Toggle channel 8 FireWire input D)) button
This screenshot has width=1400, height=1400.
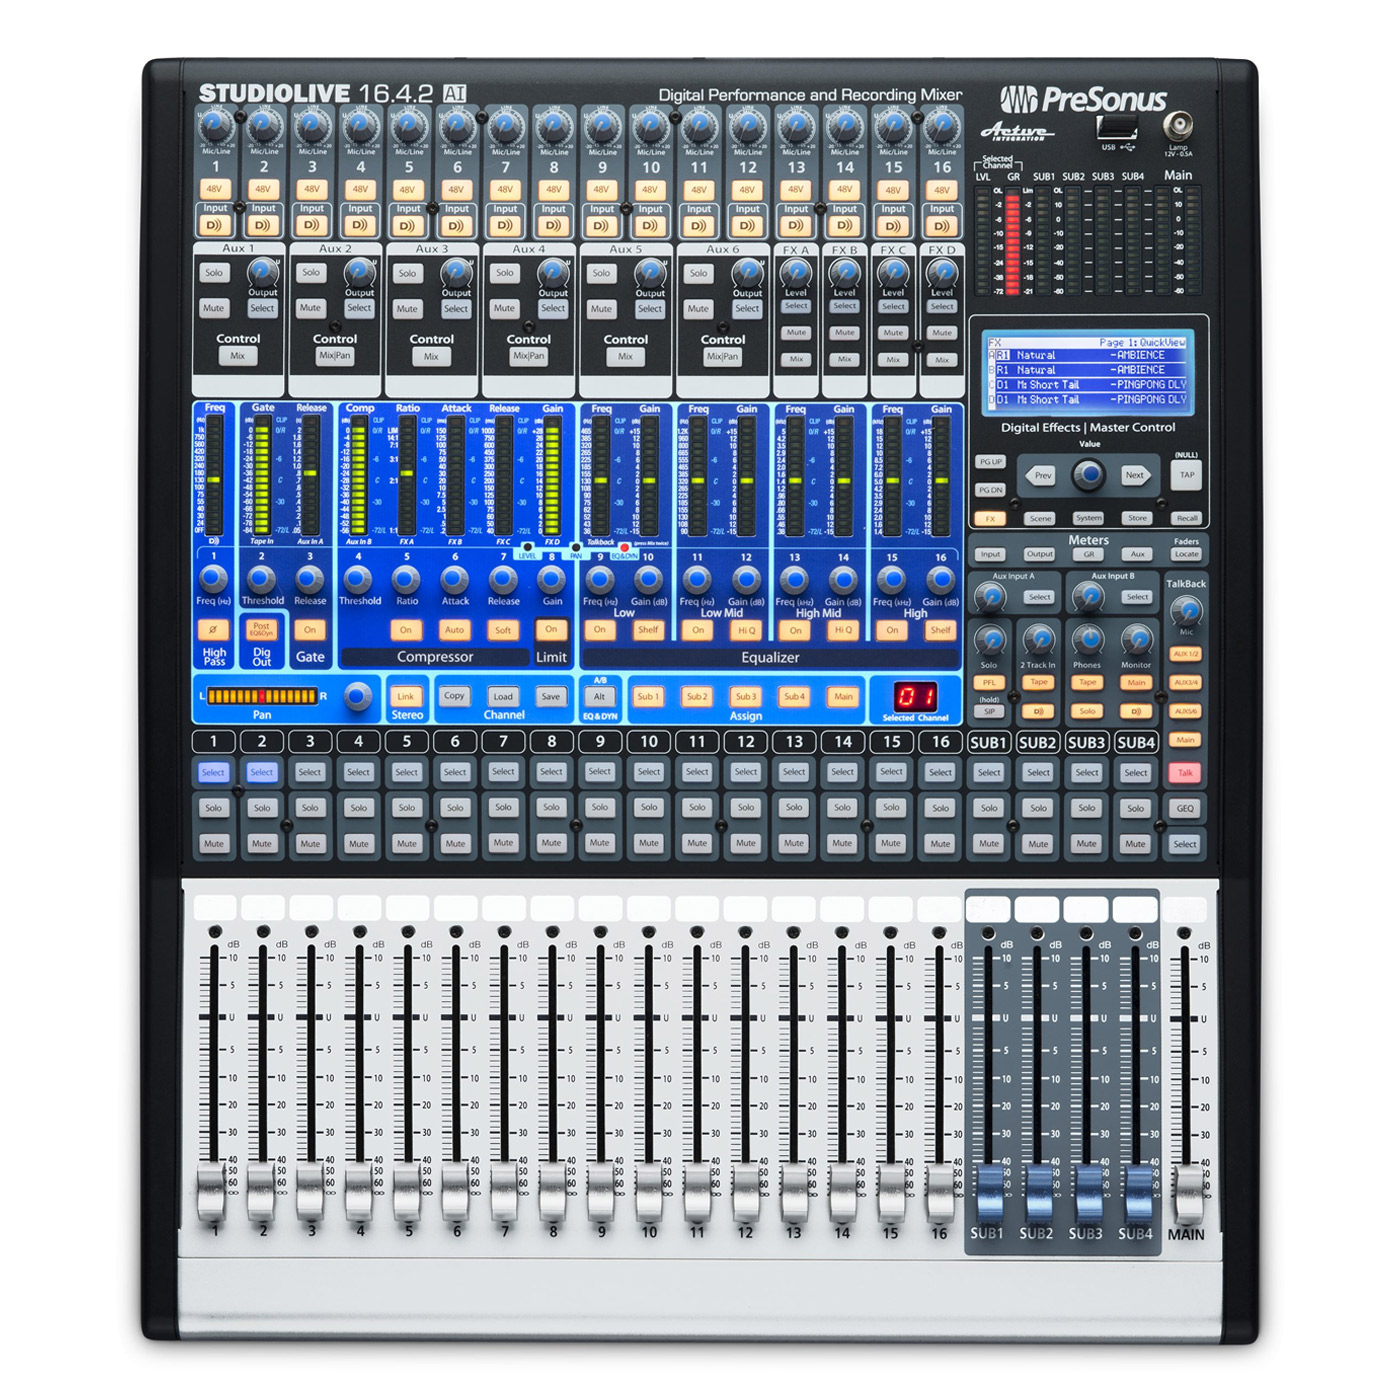(554, 225)
